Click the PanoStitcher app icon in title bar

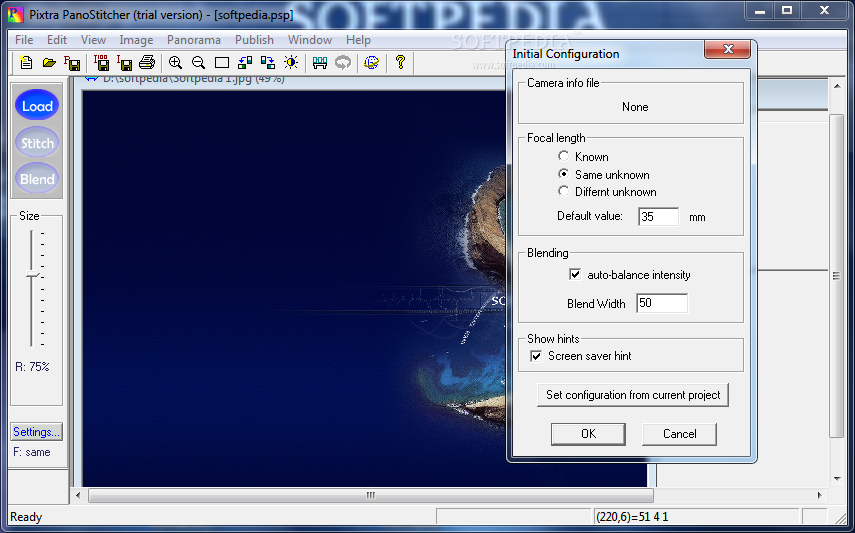(x=16, y=15)
